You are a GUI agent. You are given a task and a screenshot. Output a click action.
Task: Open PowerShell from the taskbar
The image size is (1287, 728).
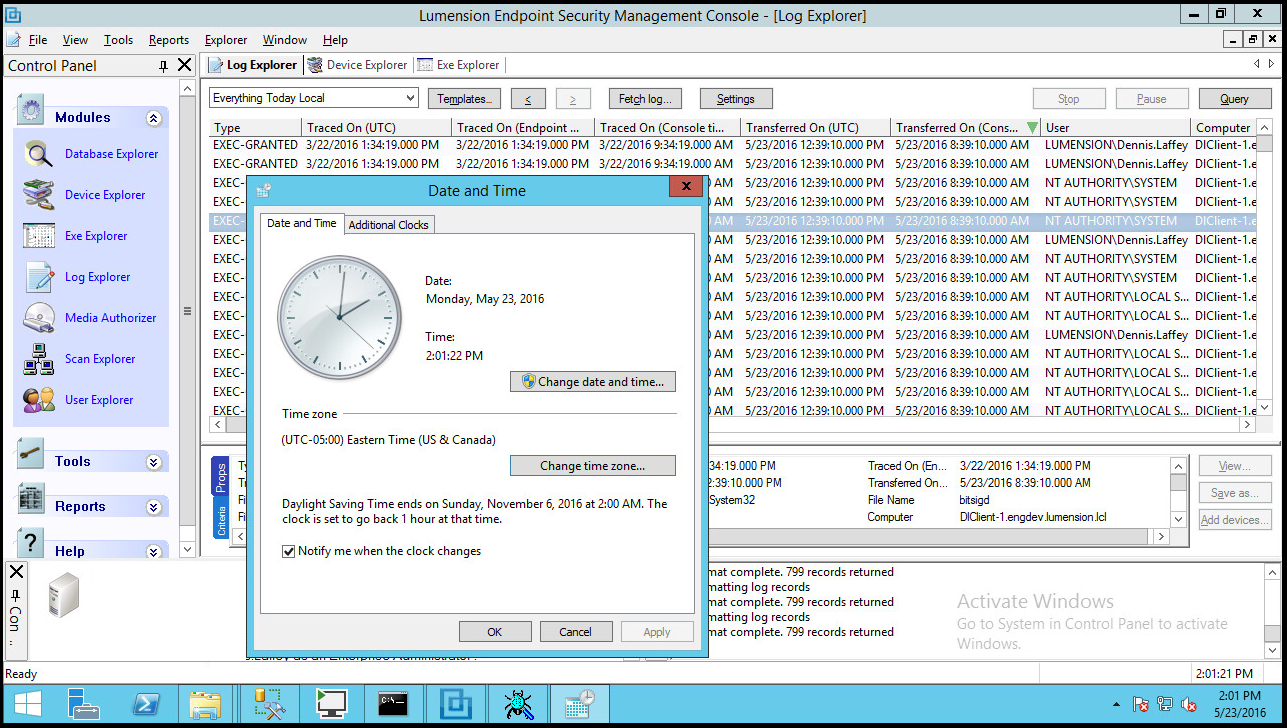[x=147, y=703]
